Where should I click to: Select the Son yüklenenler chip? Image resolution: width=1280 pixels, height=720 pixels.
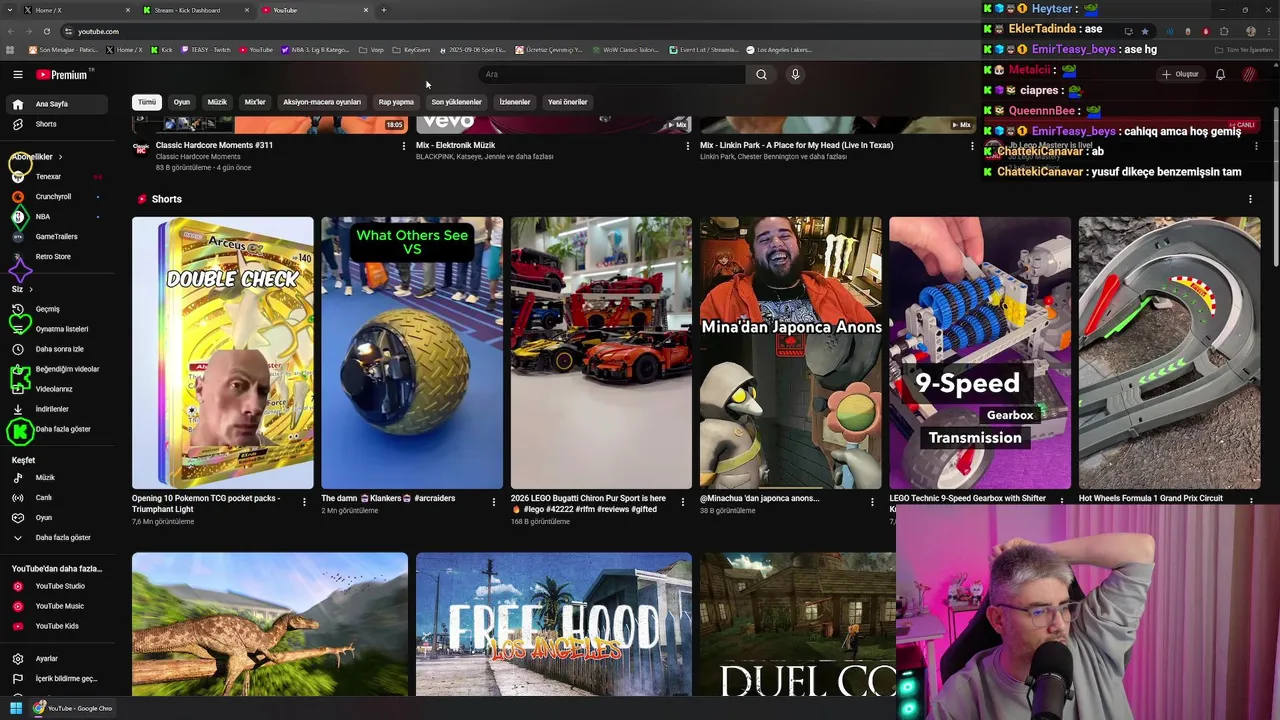(457, 102)
